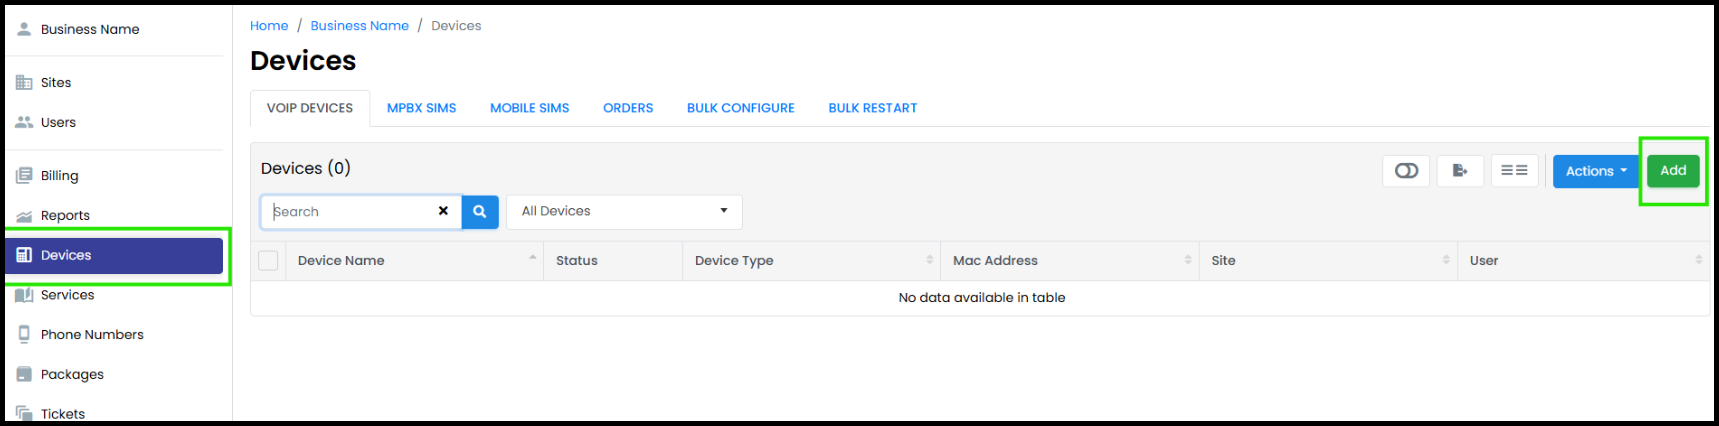1719x426 pixels.
Task: Open the All Devices filter dropdown
Action: pos(624,211)
